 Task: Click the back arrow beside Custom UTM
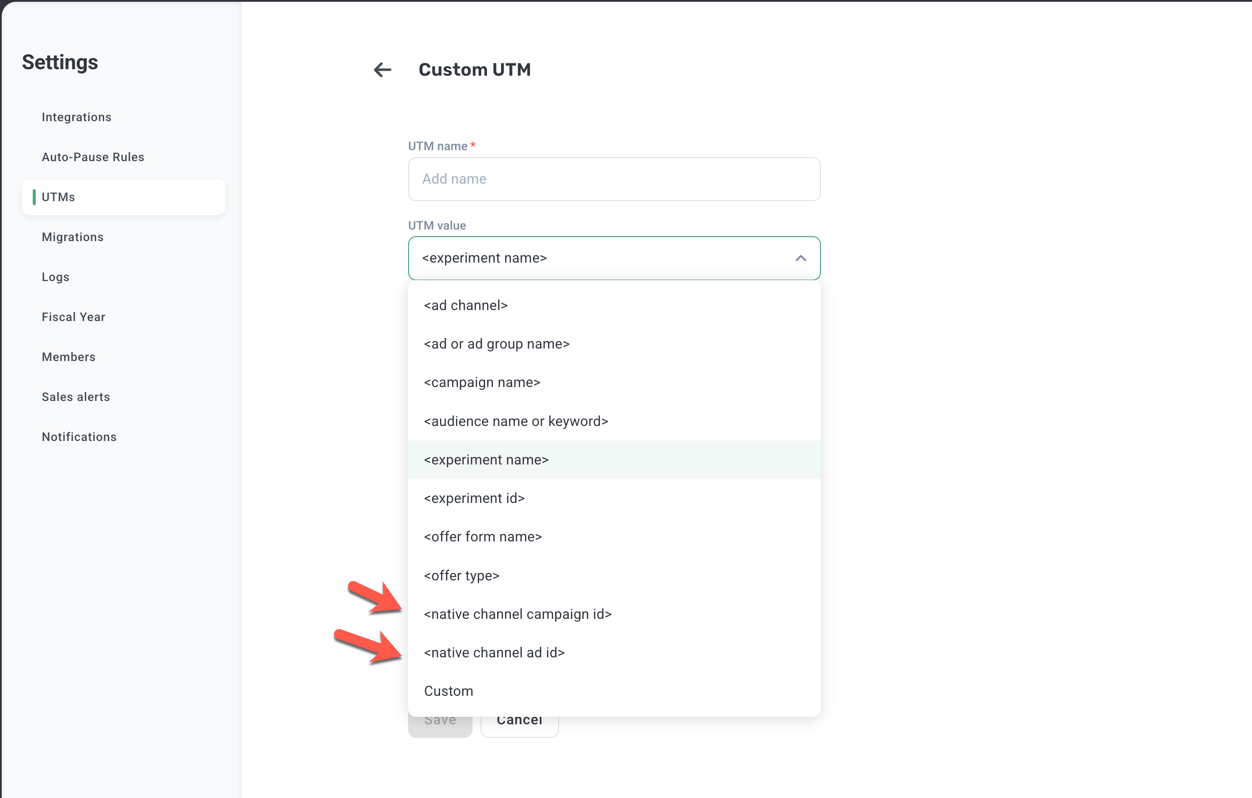pos(382,70)
